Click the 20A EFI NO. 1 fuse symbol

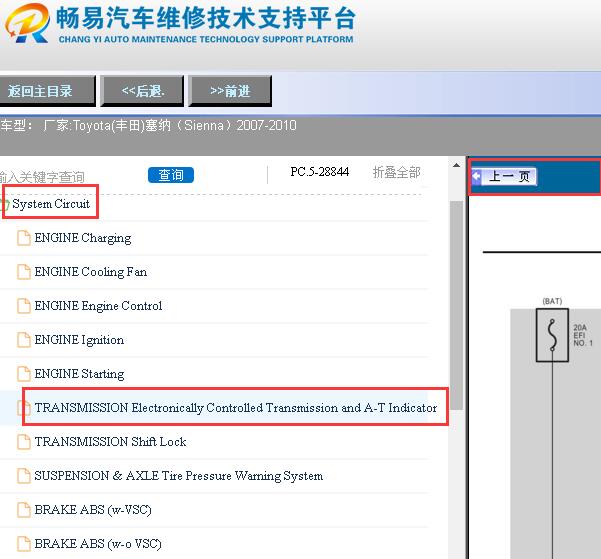click(x=552, y=335)
